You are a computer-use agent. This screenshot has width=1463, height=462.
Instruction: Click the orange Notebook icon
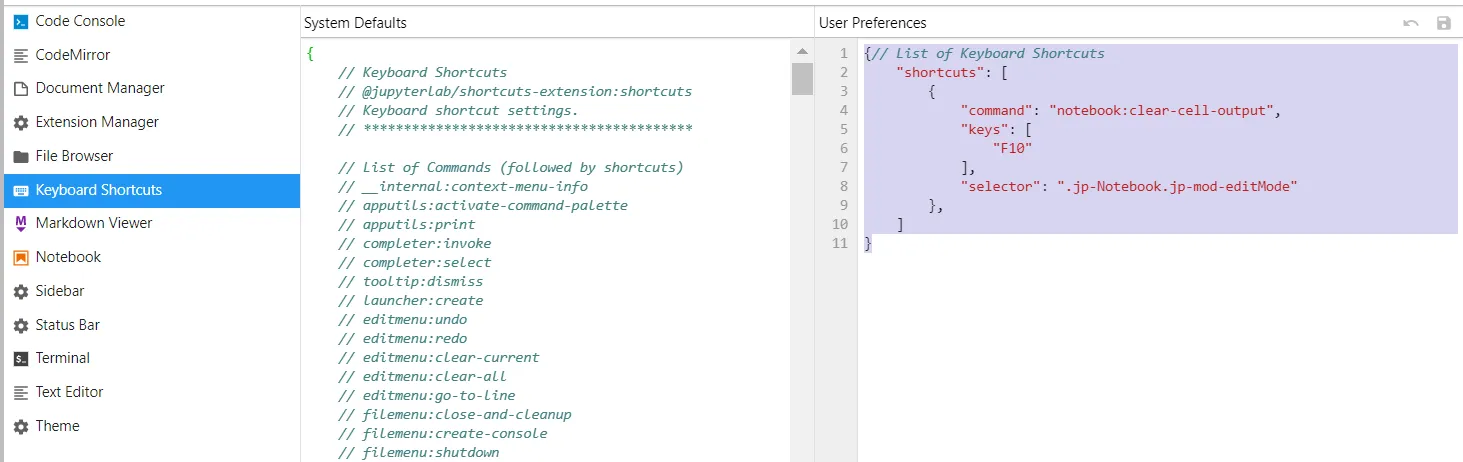(x=20, y=258)
